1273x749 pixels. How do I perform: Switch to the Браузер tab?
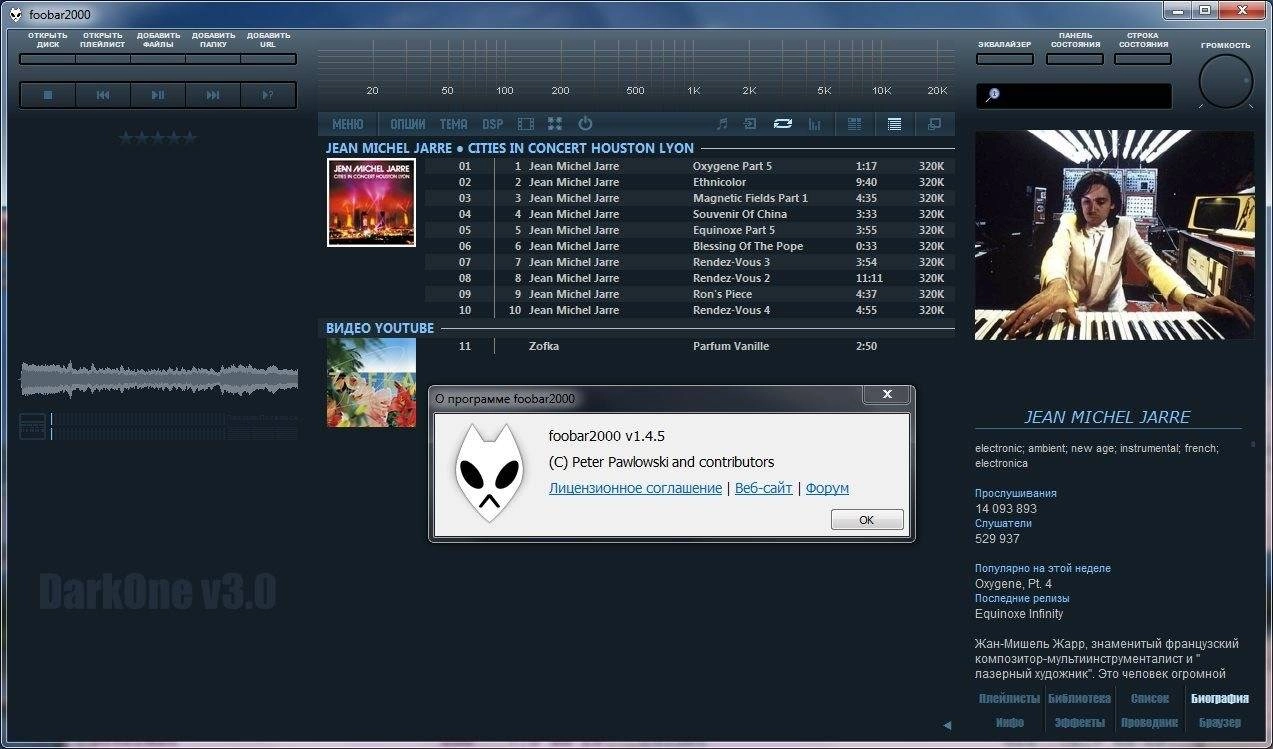pyautogui.click(x=1219, y=722)
